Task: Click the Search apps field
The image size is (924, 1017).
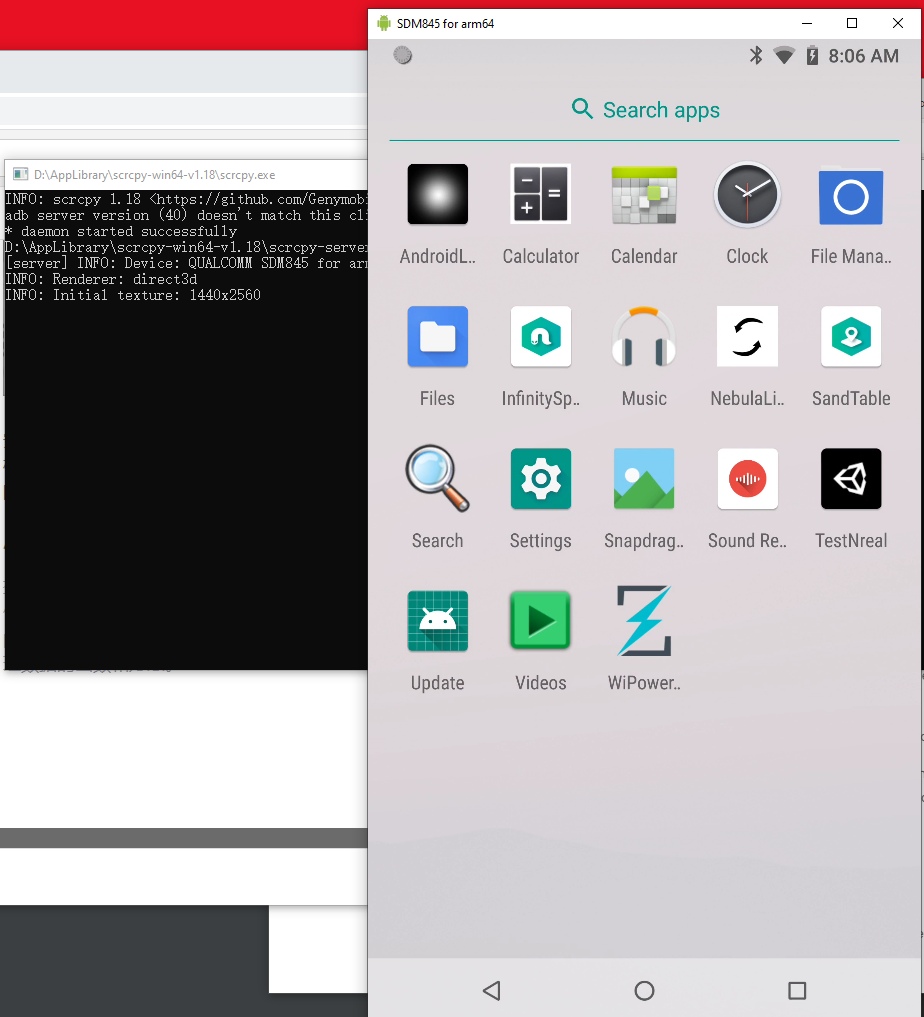Action: click(644, 110)
